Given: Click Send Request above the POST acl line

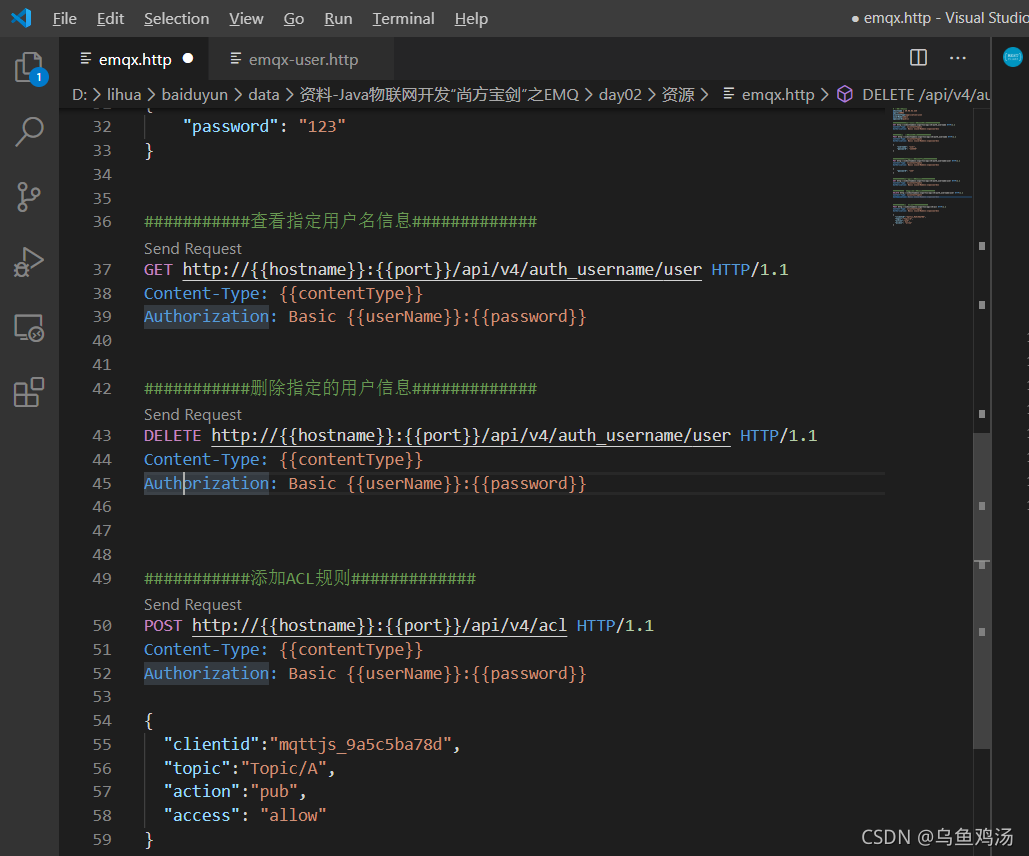Looking at the screenshot, I should pyautogui.click(x=192, y=604).
